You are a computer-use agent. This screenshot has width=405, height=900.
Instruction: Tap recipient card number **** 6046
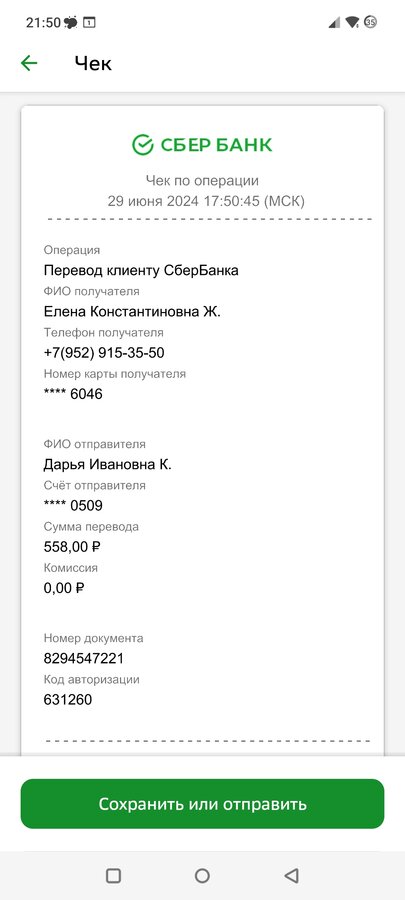coord(73,394)
